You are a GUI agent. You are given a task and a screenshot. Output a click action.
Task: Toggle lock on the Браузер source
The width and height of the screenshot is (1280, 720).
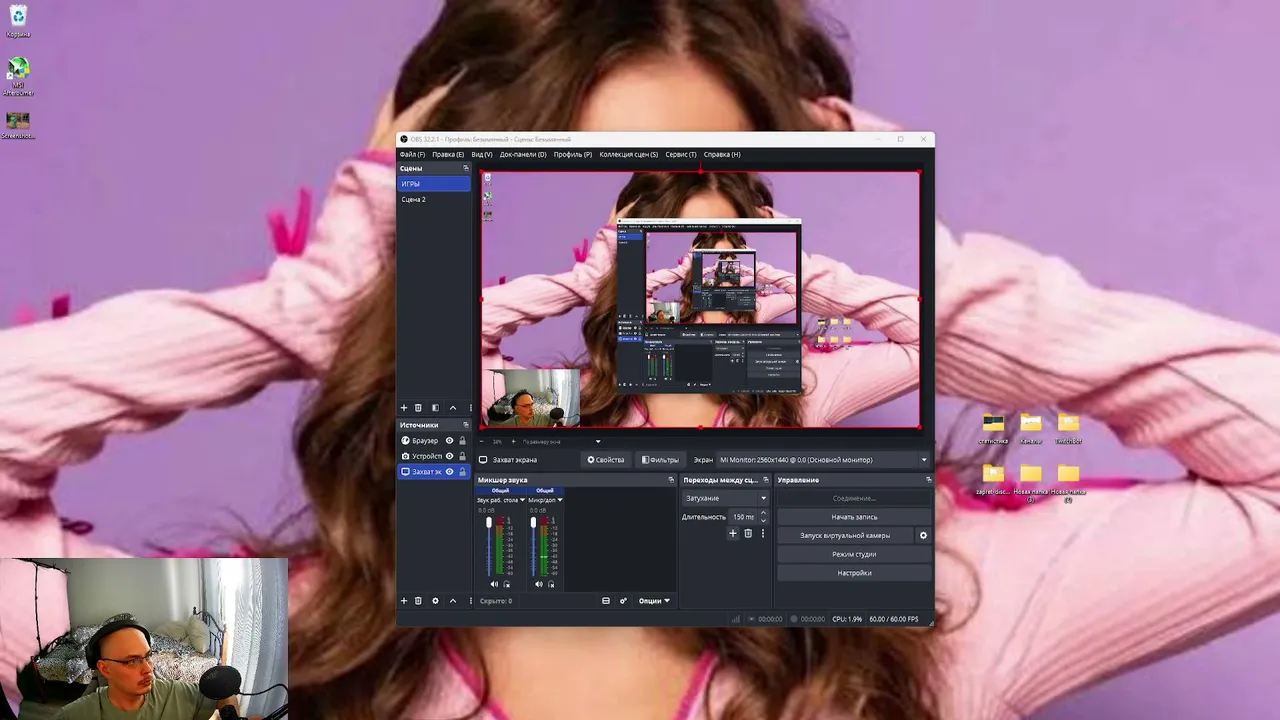coord(462,441)
